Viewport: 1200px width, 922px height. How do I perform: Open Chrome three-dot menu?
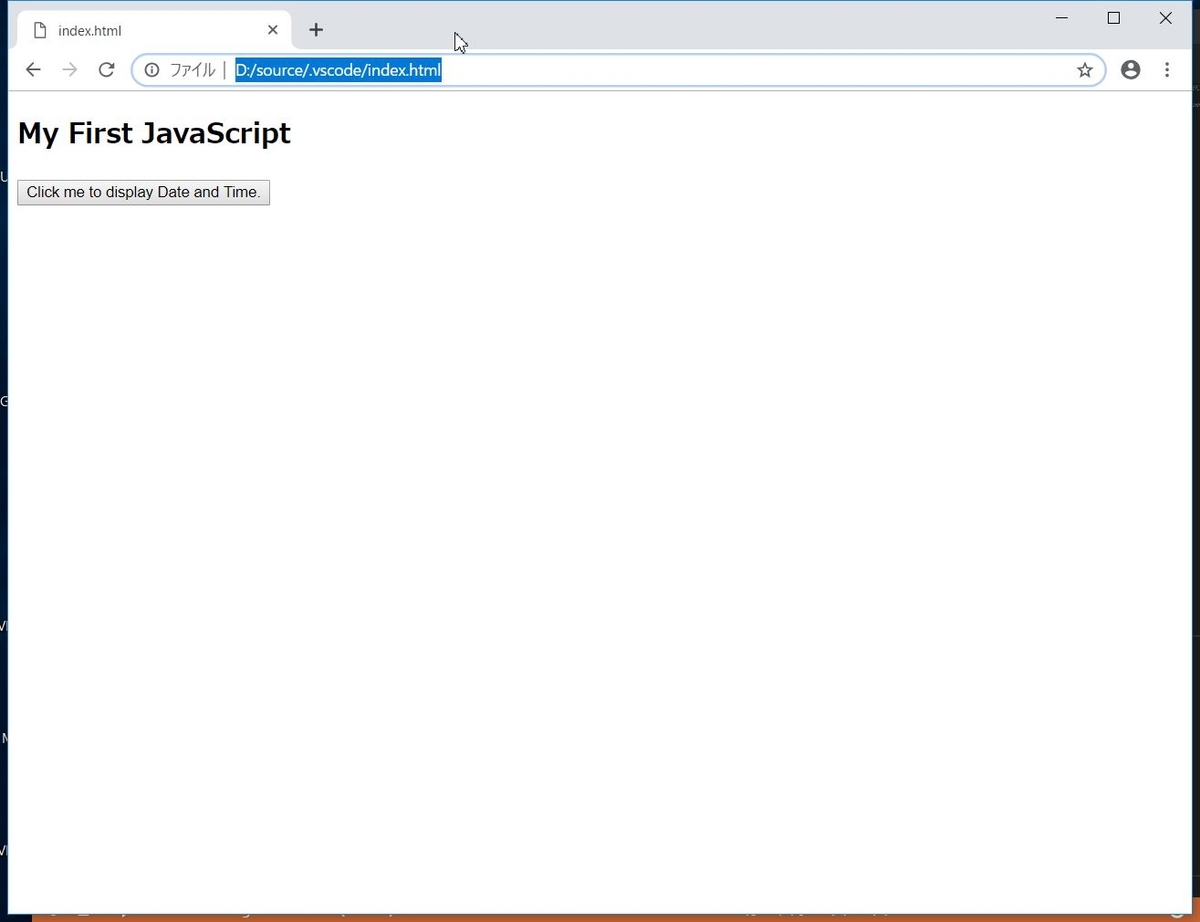tap(1167, 70)
